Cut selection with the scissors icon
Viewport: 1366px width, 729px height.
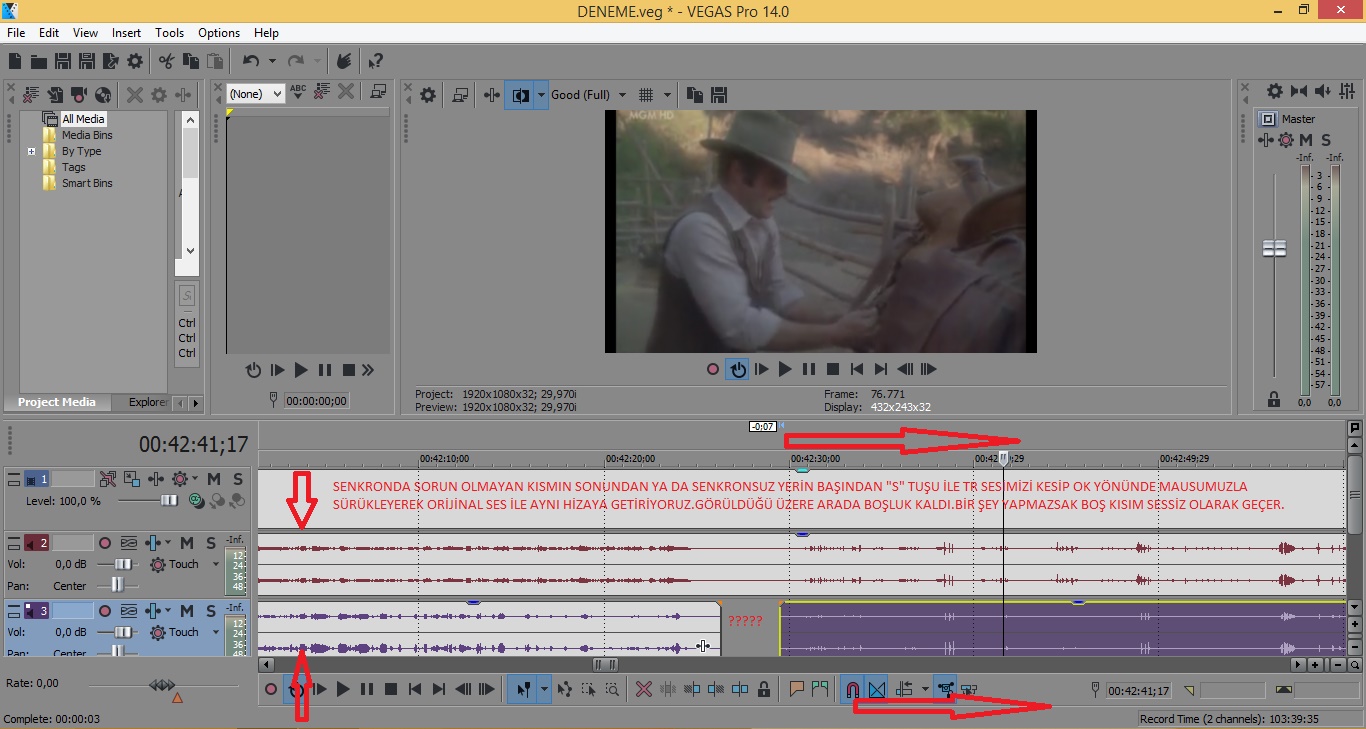(166, 61)
